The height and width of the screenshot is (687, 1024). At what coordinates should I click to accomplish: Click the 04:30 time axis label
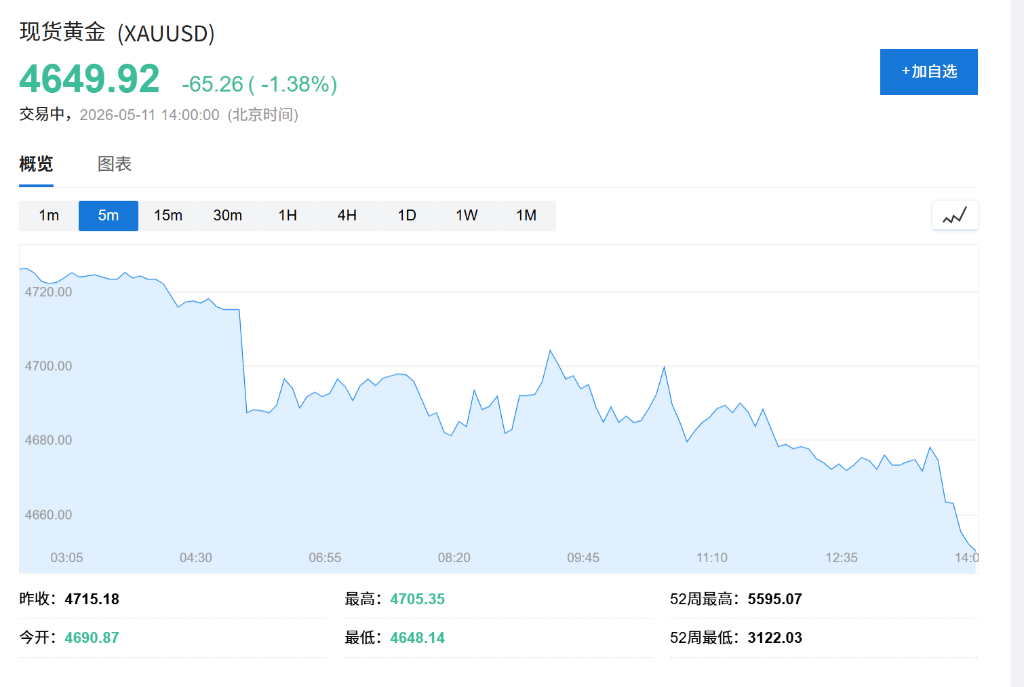click(196, 558)
